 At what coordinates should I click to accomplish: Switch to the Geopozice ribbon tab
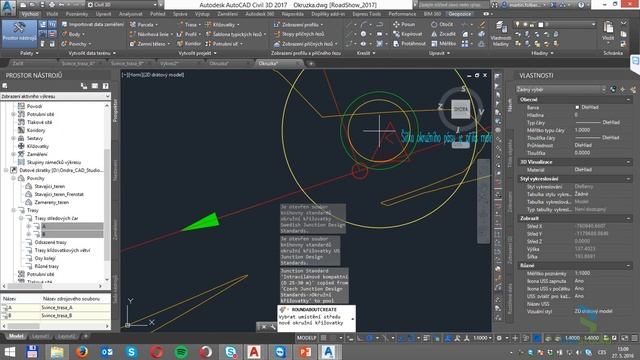pos(460,14)
